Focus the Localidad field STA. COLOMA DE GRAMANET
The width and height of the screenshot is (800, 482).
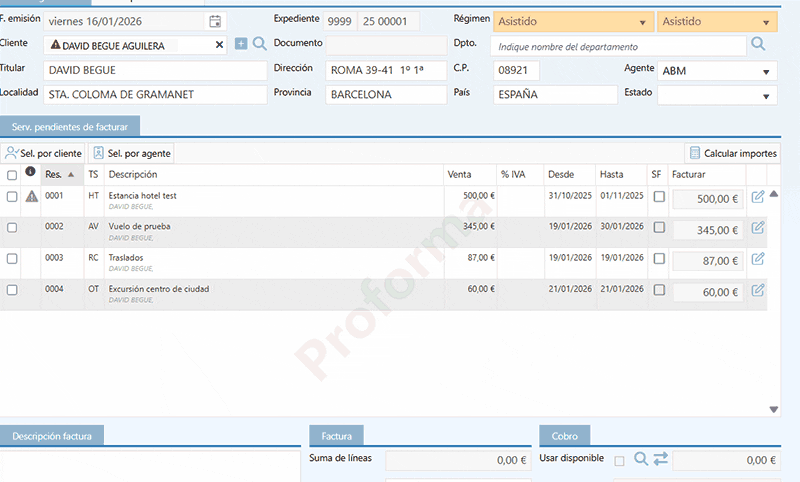coord(155,95)
